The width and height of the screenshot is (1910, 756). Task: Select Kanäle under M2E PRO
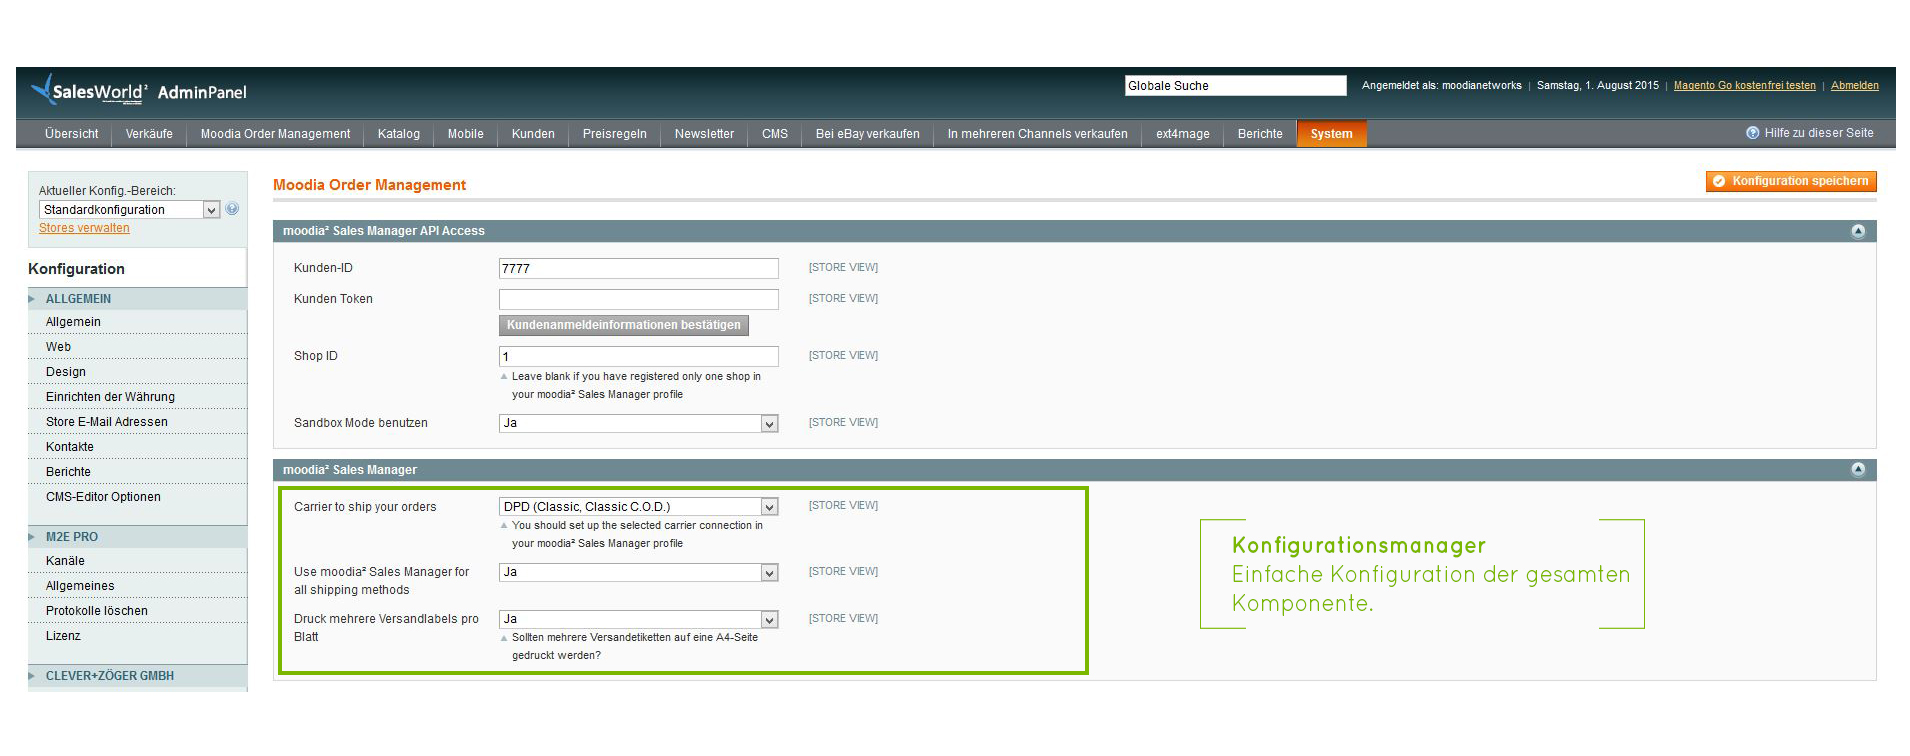click(137, 561)
